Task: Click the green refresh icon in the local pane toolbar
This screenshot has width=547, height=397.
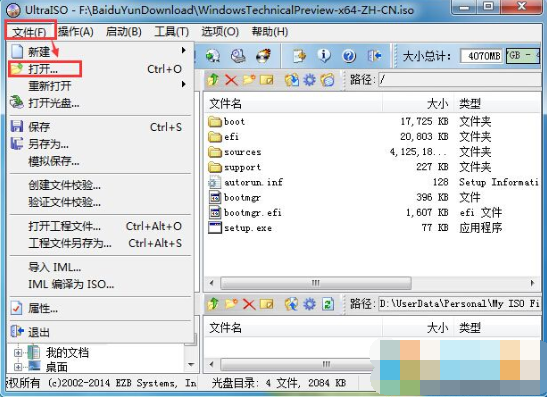Action: coord(328,304)
